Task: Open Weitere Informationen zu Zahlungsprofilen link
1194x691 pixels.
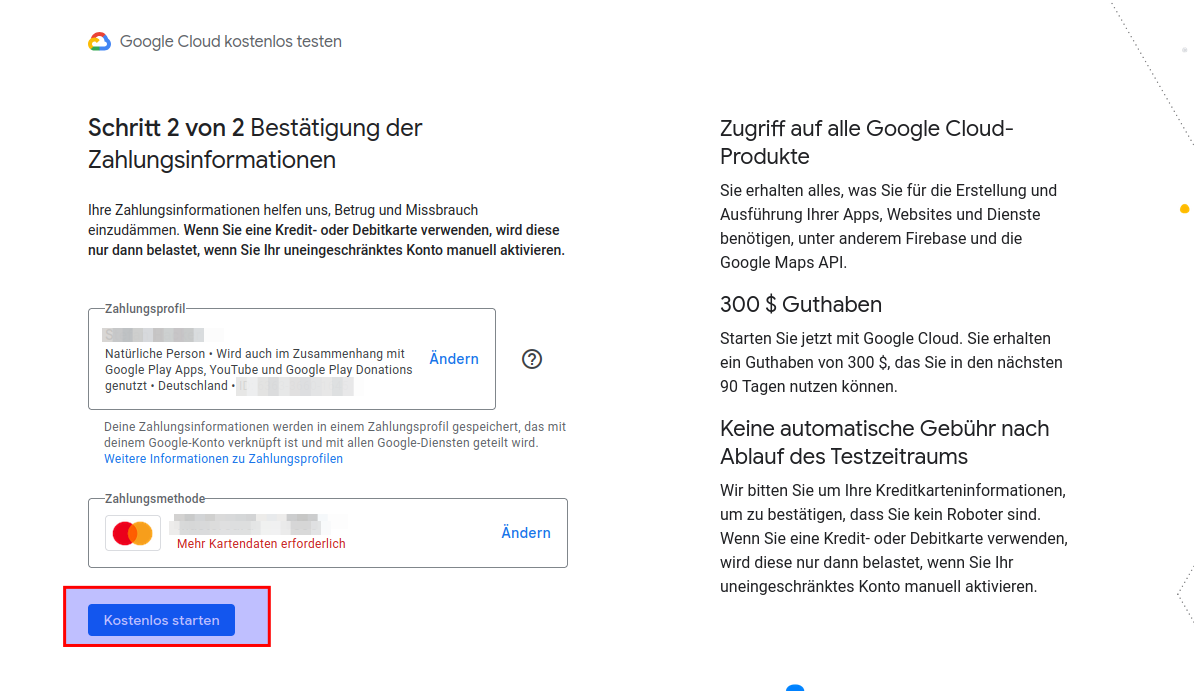Action: click(223, 459)
